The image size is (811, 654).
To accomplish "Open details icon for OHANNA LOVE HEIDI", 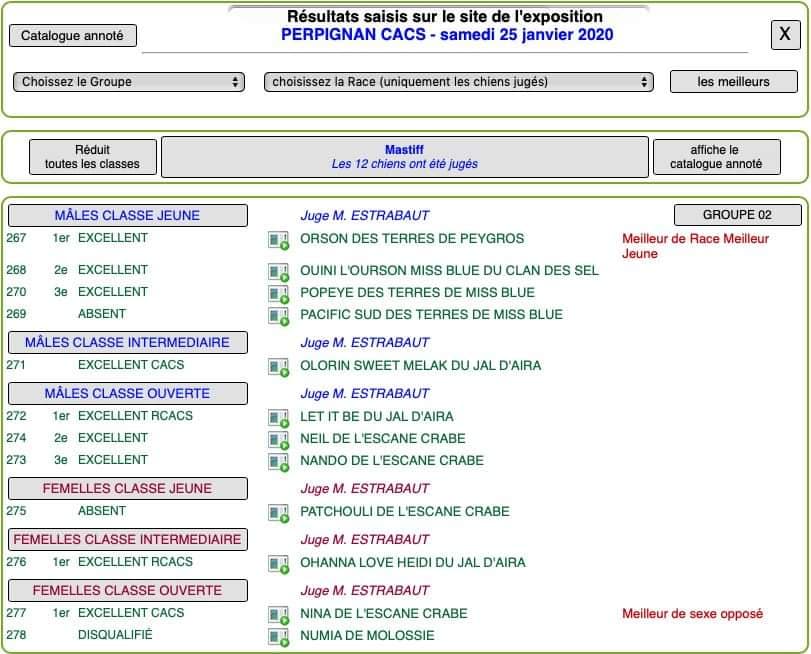I will click(x=278, y=563).
